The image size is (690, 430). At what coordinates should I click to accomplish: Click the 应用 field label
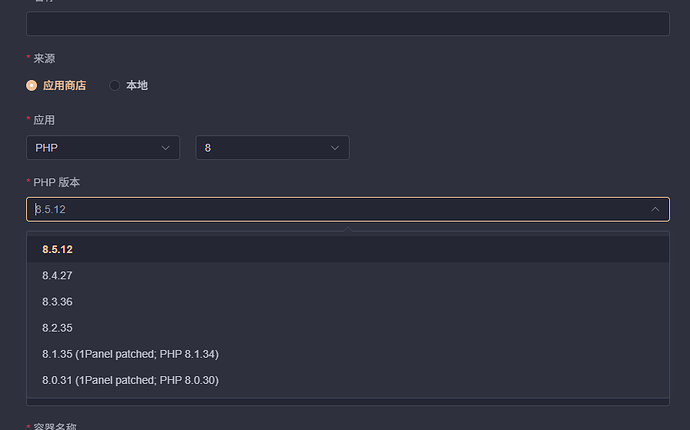44,120
